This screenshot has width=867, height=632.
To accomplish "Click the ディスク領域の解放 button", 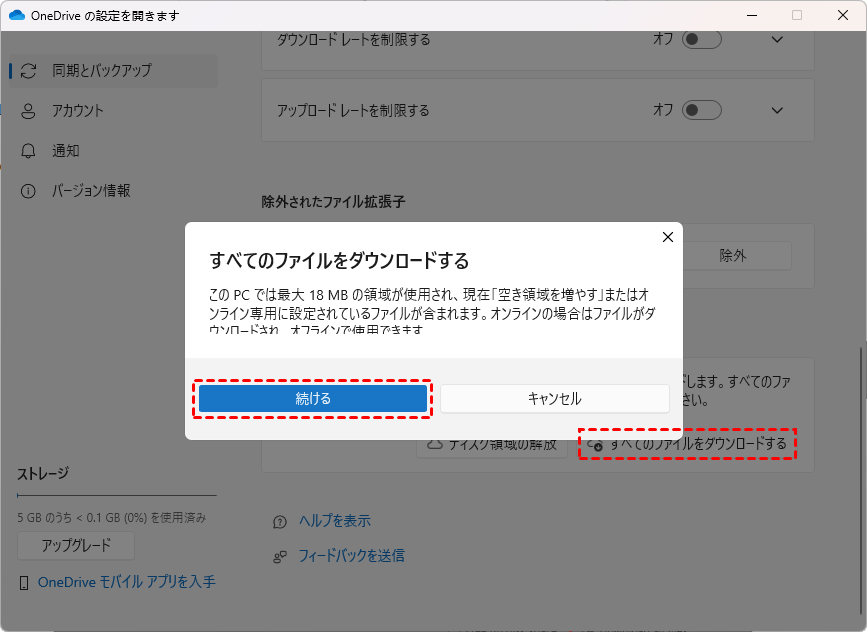I will (x=492, y=448).
